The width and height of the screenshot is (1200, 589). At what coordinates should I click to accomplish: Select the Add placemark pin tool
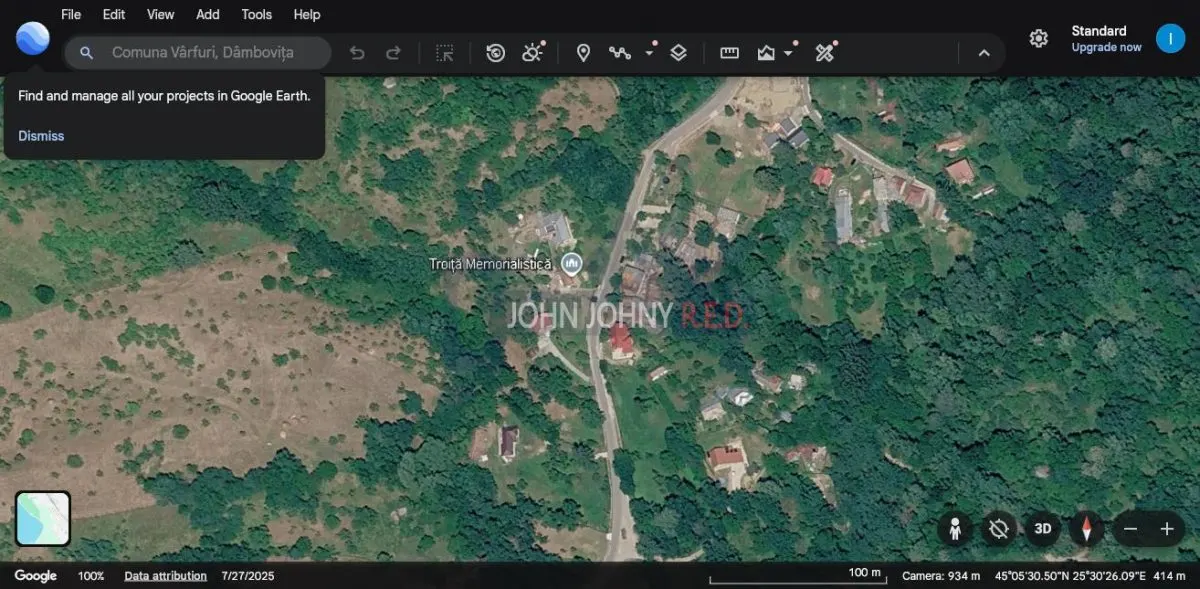tap(583, 53)
